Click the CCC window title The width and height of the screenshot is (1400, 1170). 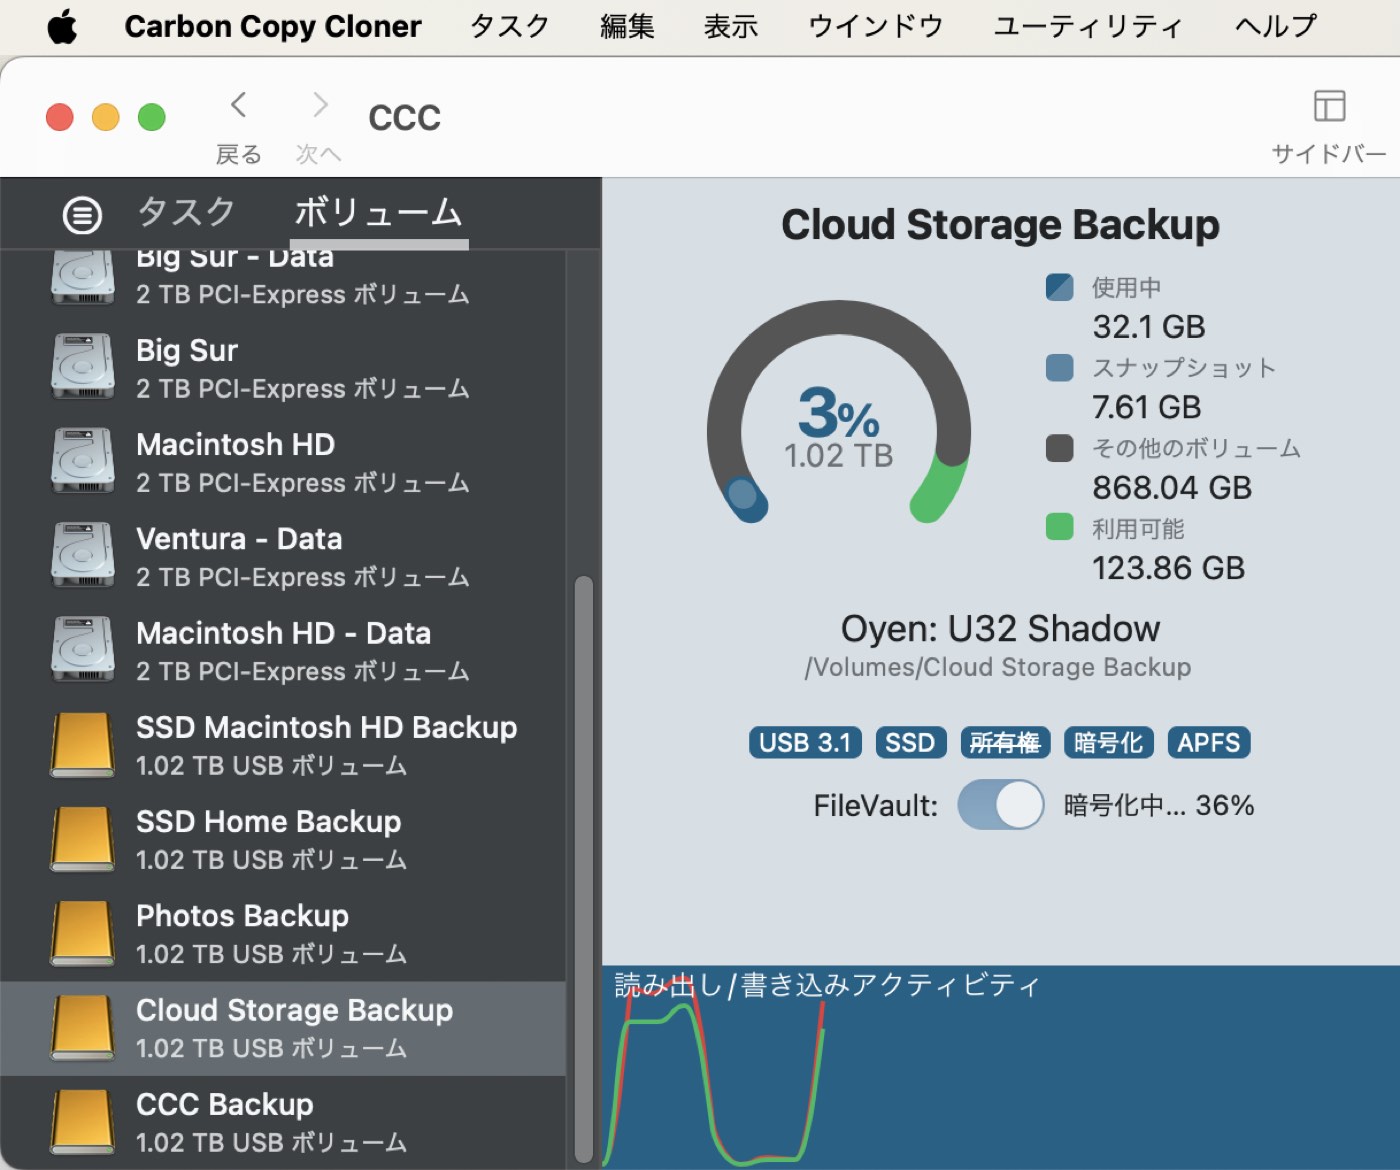coord(404,118)
